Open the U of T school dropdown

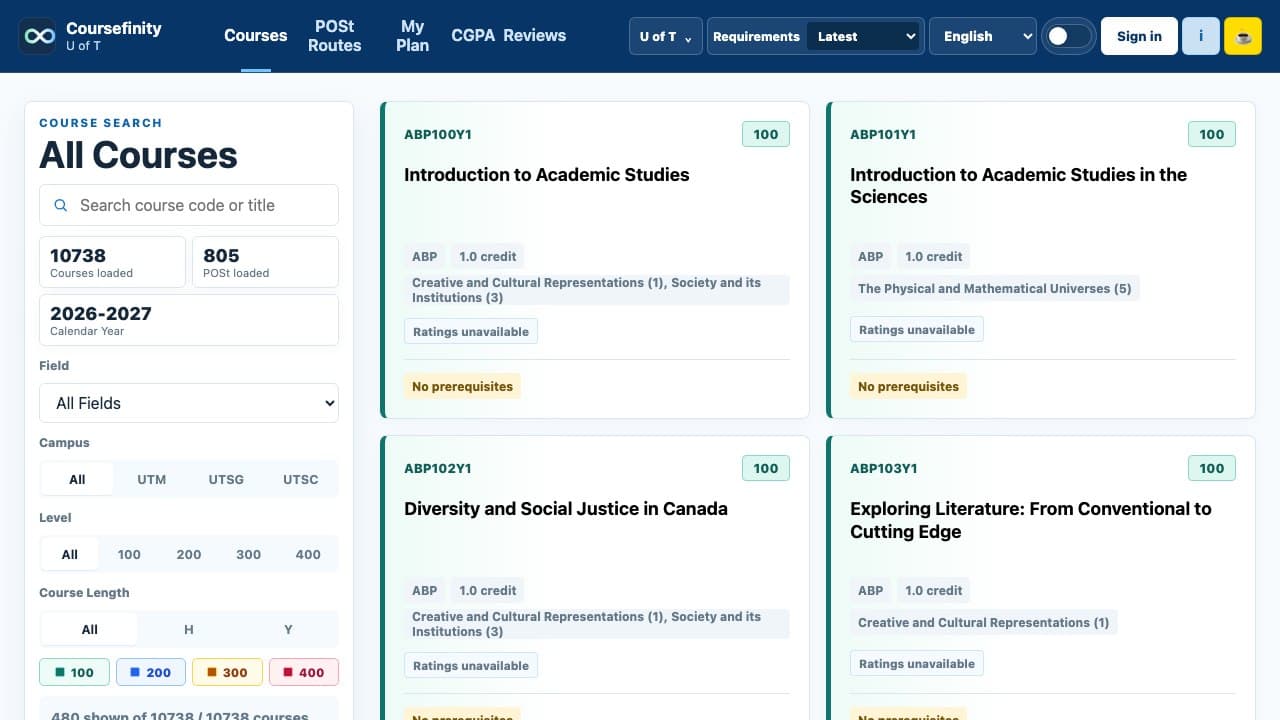tap(665, 36)
